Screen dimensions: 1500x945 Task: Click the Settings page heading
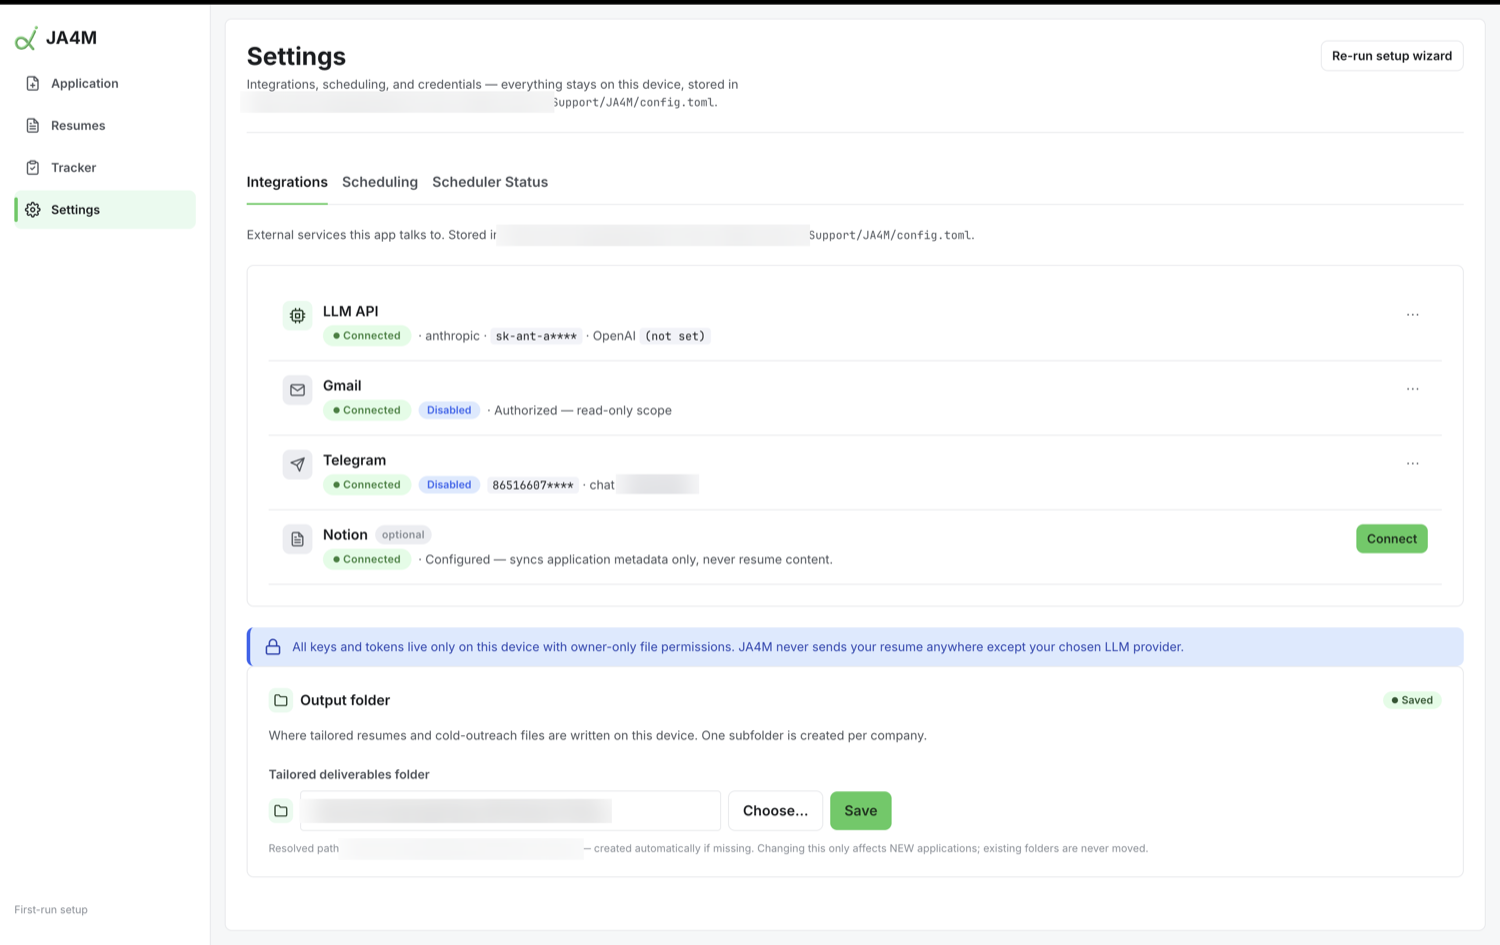(296, 56)
